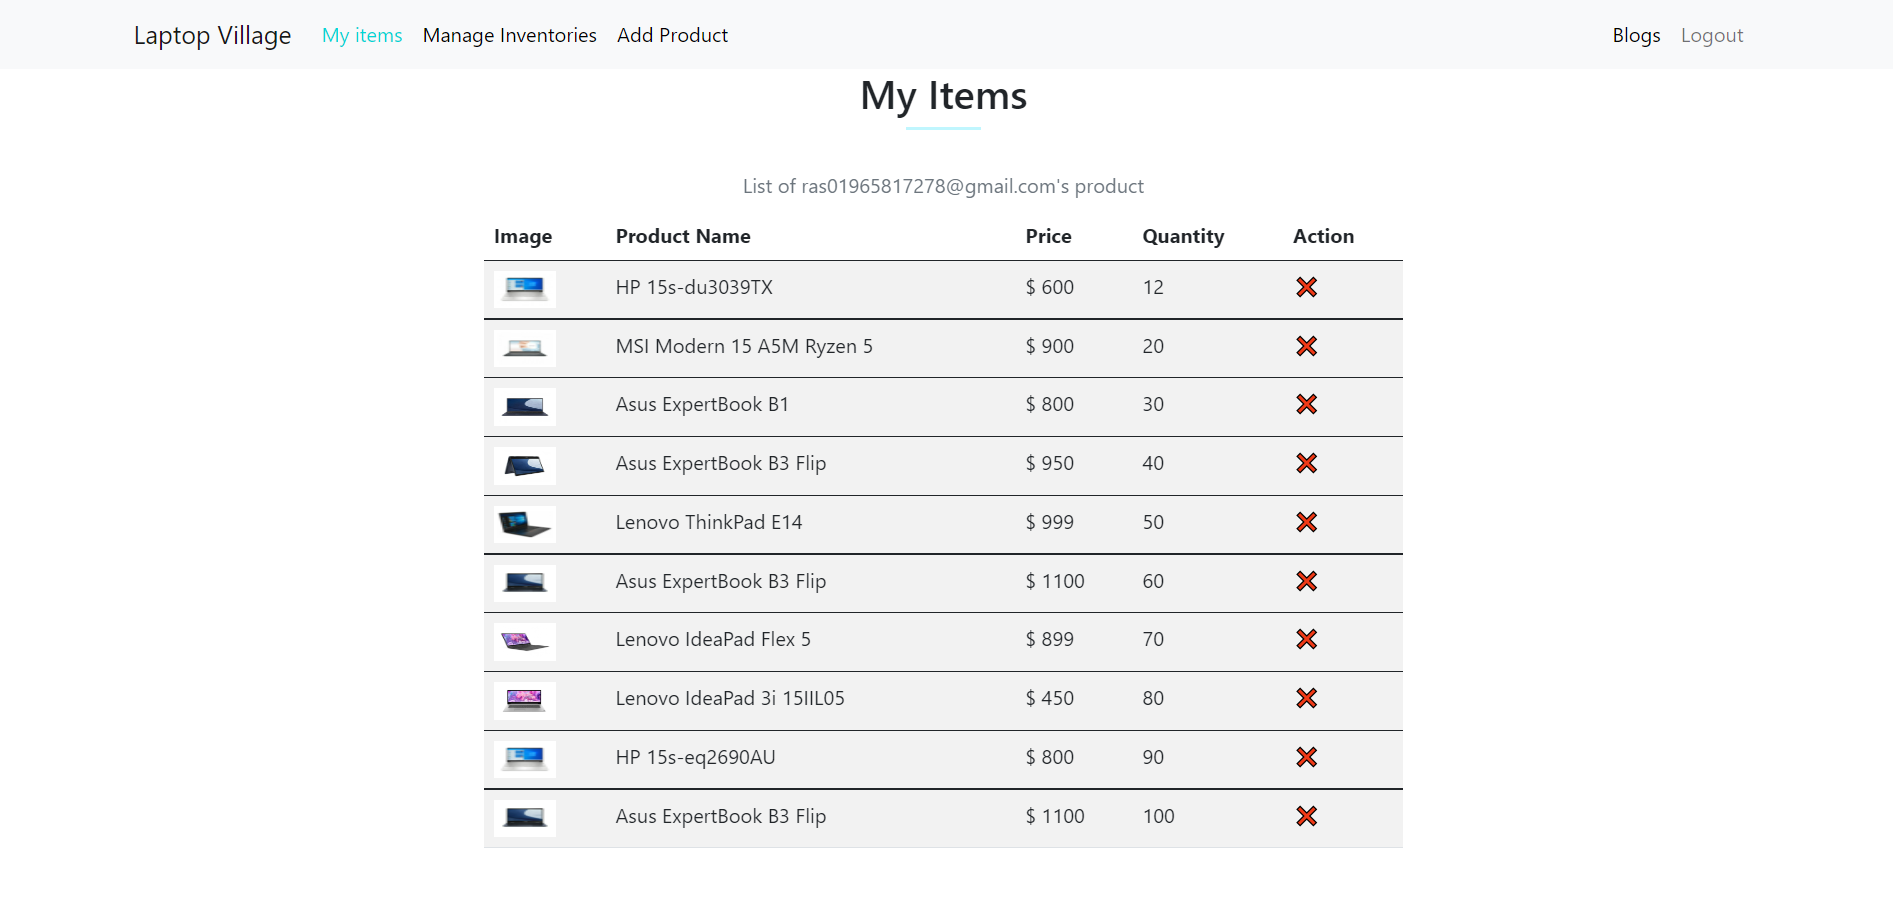
Task: Delete the MSI Modern 15 A5M Ryzen 5 item
Action: (x=1306, y=346)
